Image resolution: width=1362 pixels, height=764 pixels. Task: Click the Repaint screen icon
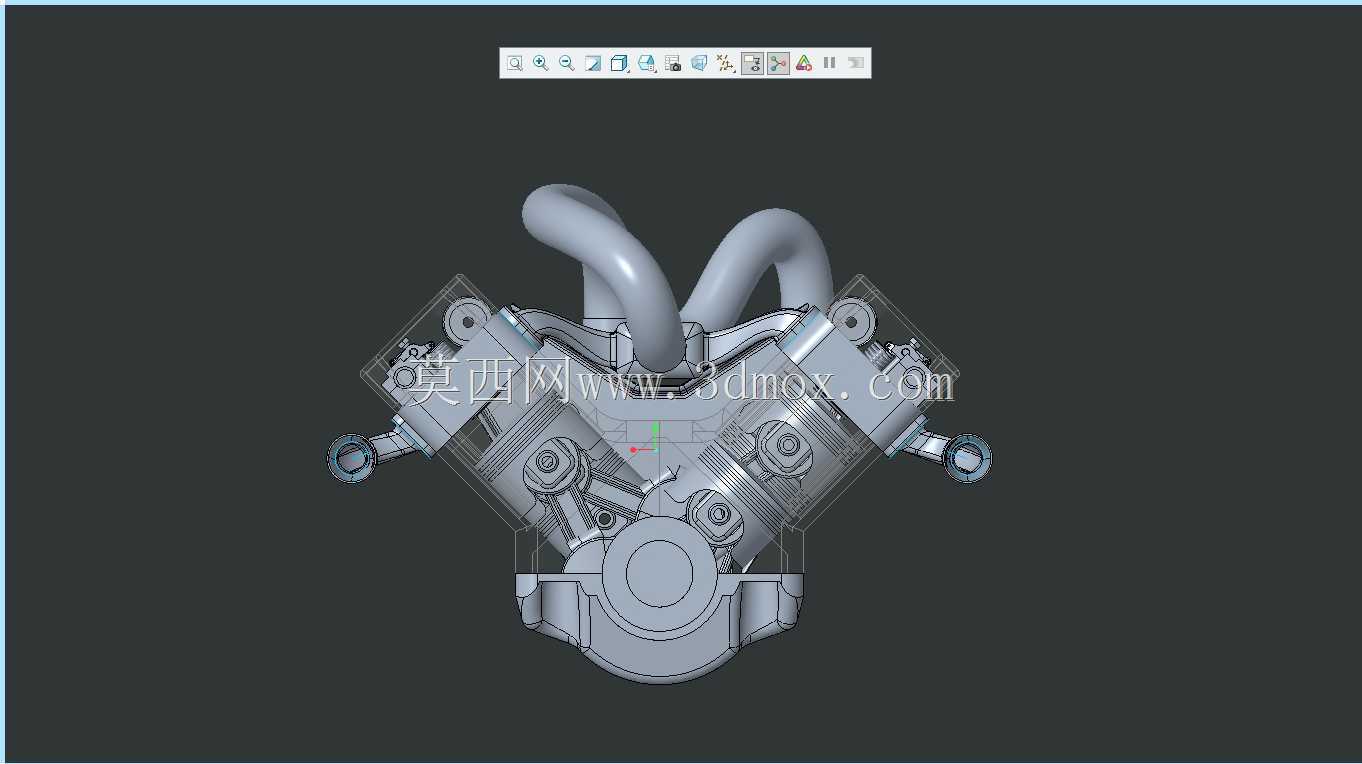click(x=592, y=63)
